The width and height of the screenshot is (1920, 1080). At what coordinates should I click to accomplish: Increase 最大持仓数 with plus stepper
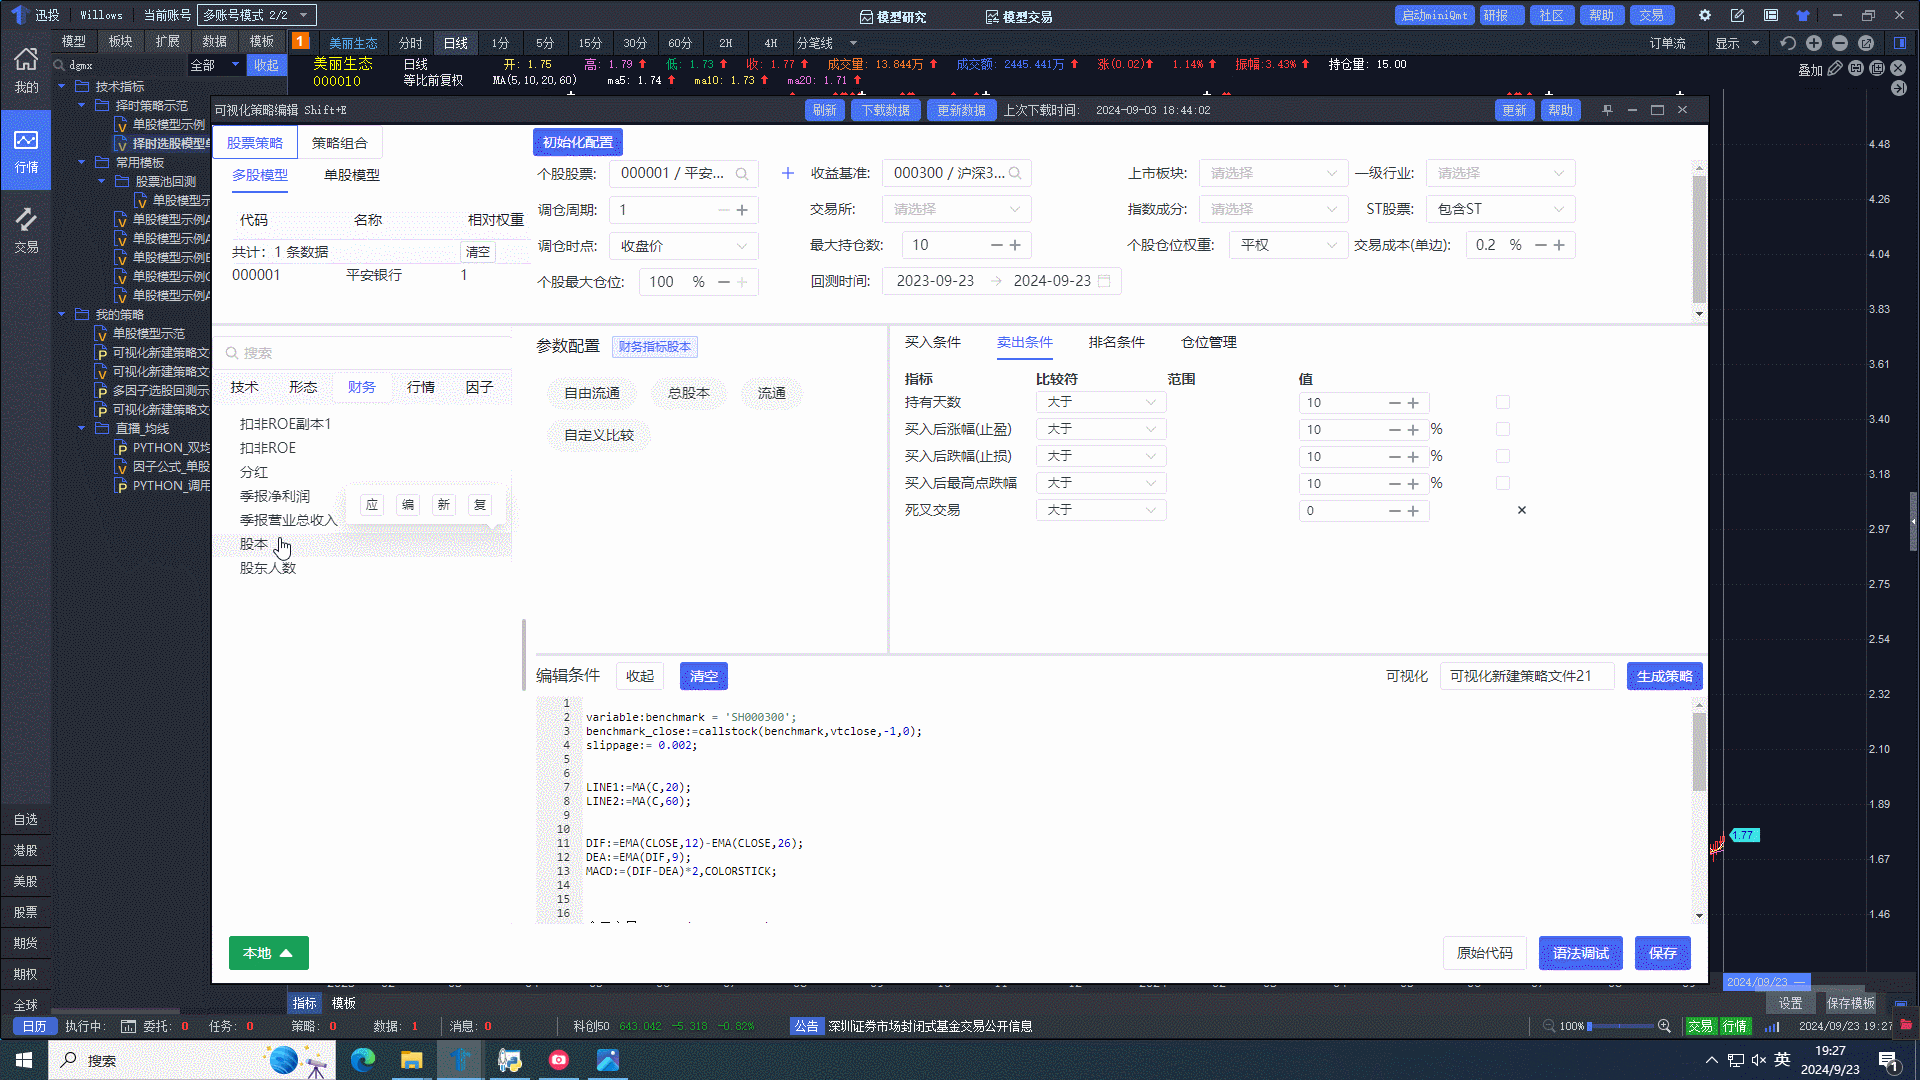(1015, 245)
